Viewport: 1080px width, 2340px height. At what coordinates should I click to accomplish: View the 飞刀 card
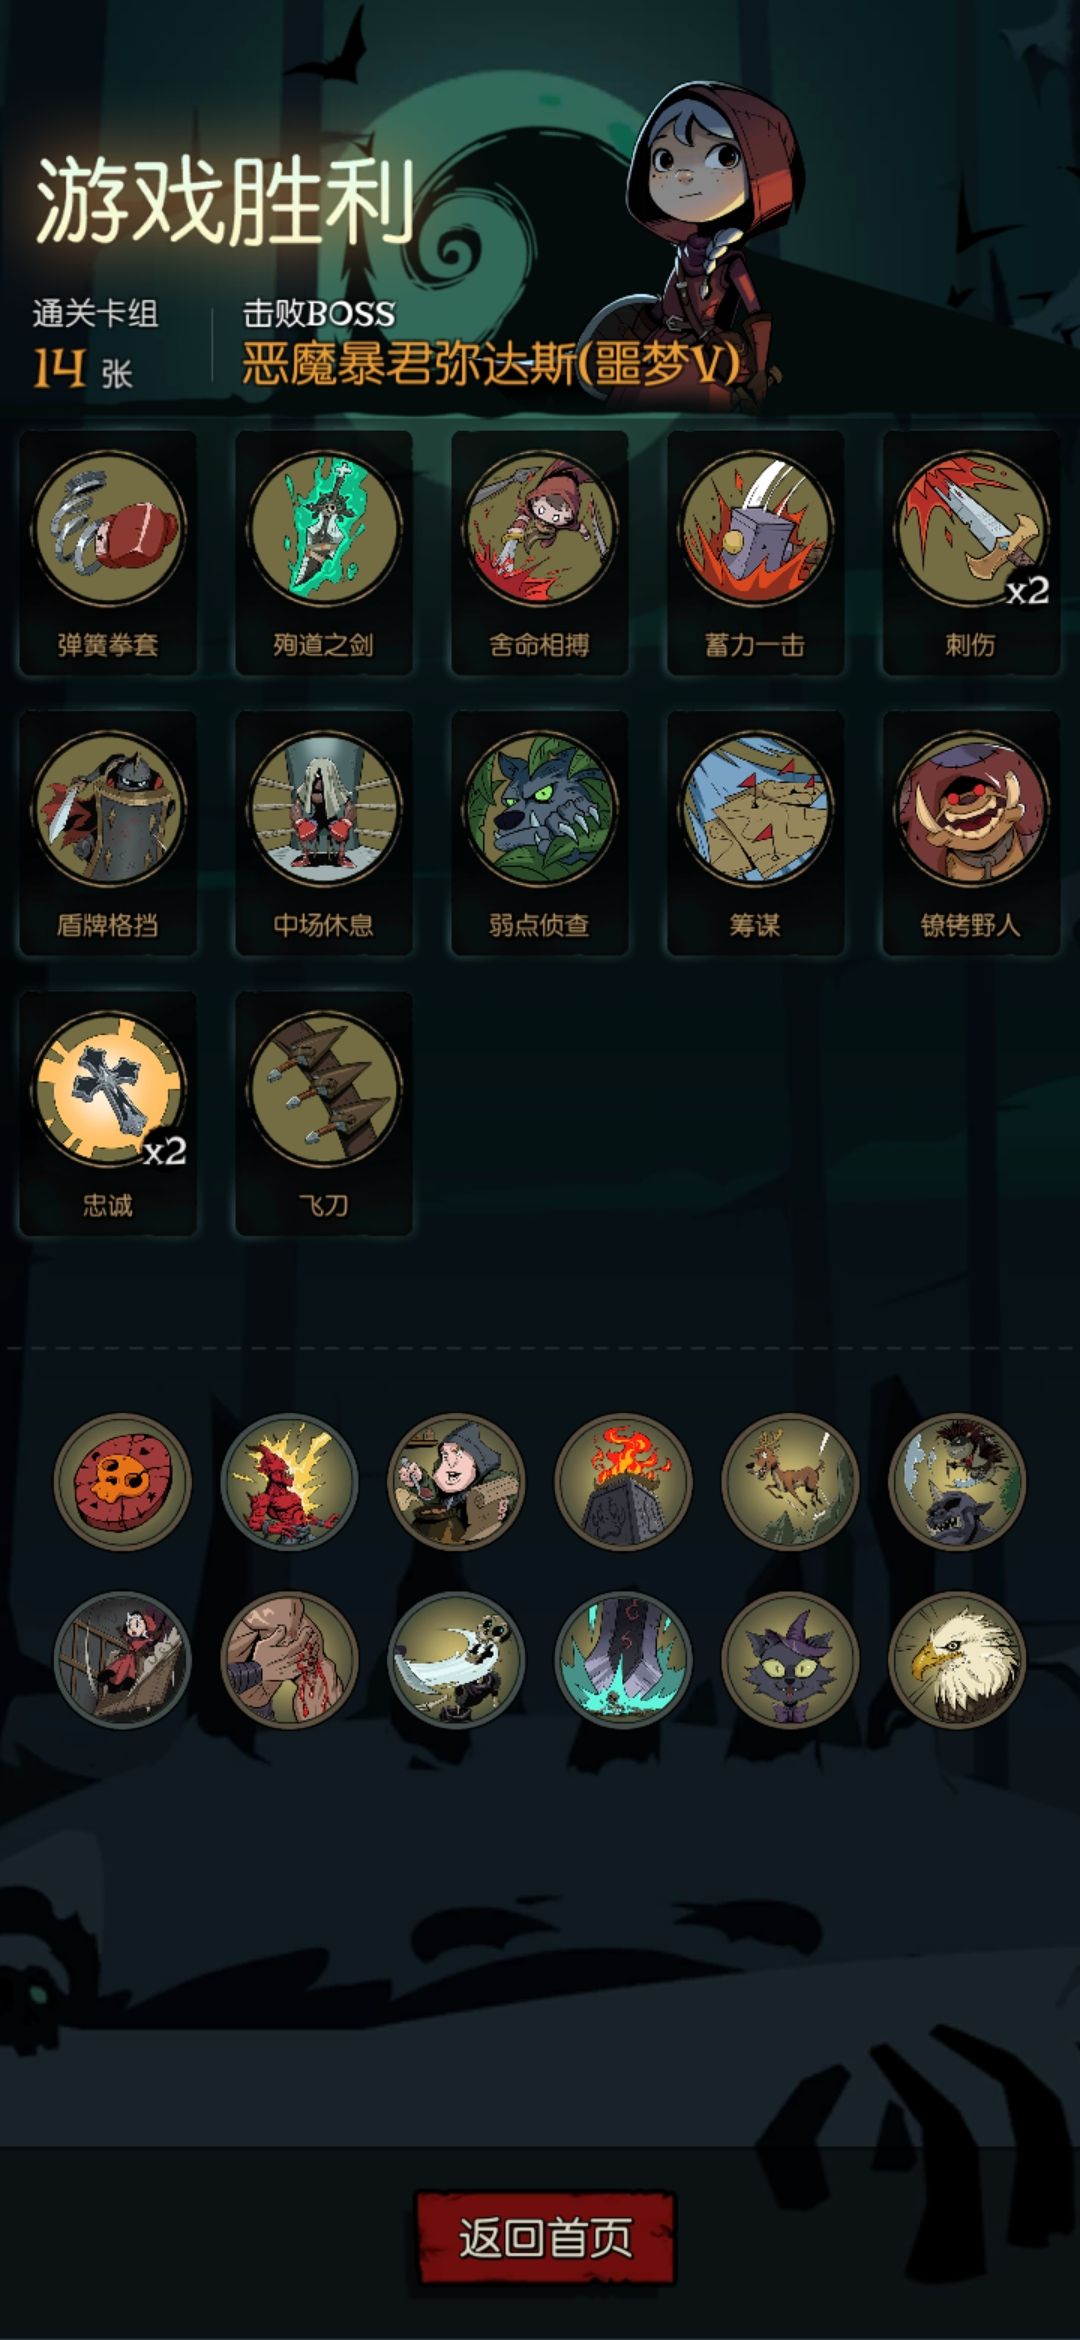click(324, 1113)
